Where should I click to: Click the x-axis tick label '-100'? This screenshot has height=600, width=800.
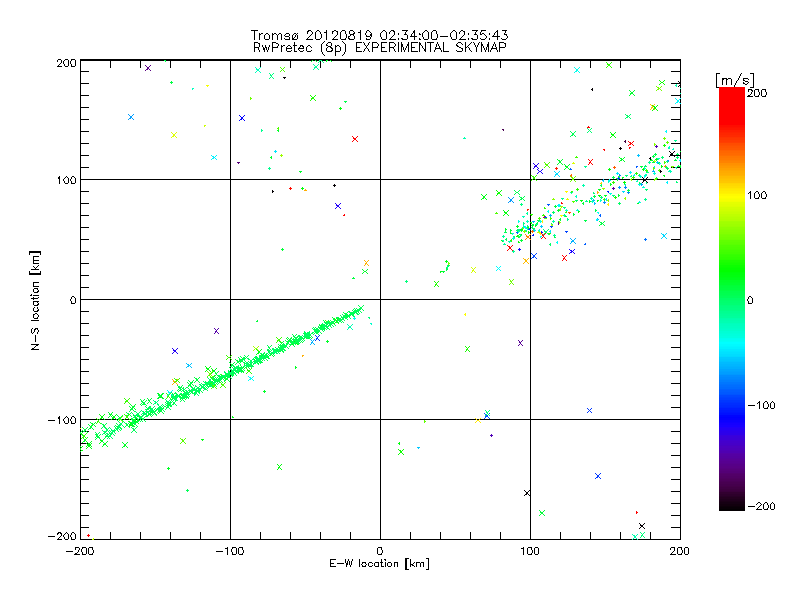(230, 551)
